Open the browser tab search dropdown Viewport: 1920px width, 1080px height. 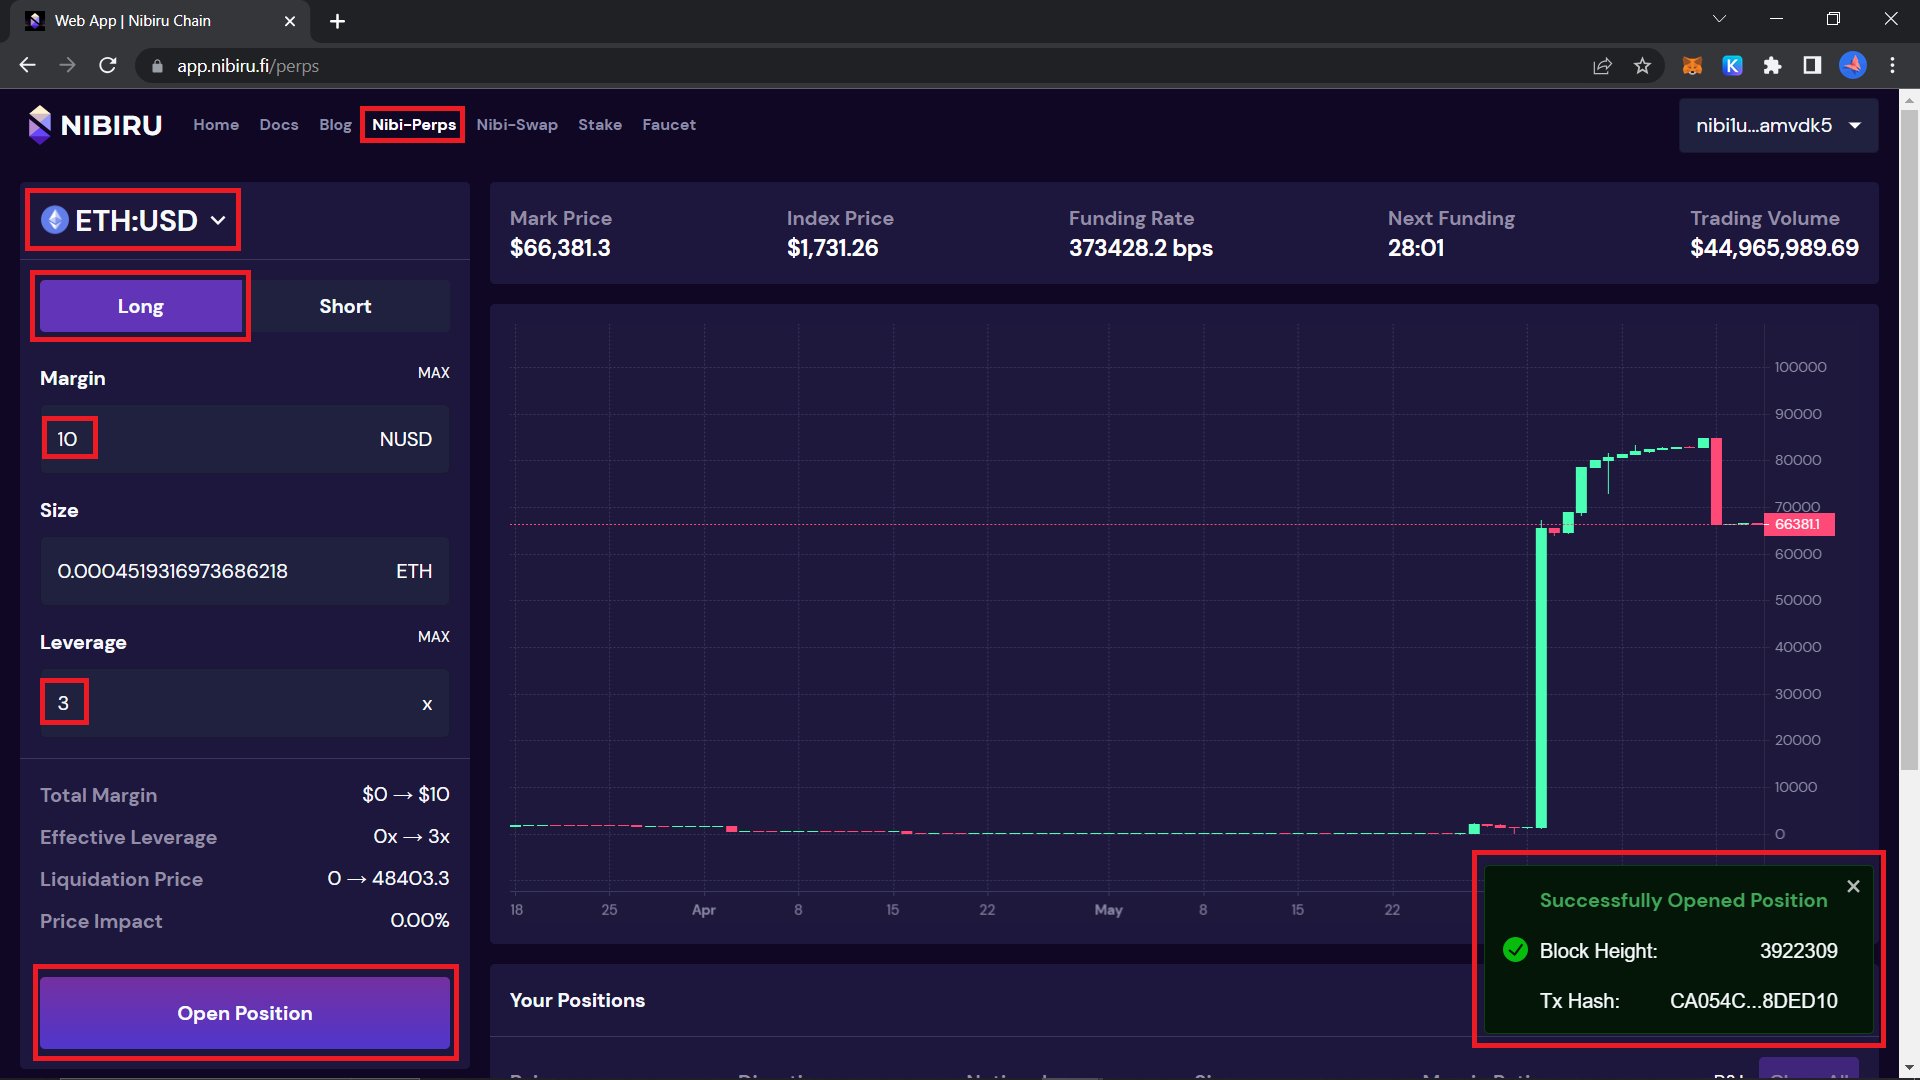(1718, 18)
